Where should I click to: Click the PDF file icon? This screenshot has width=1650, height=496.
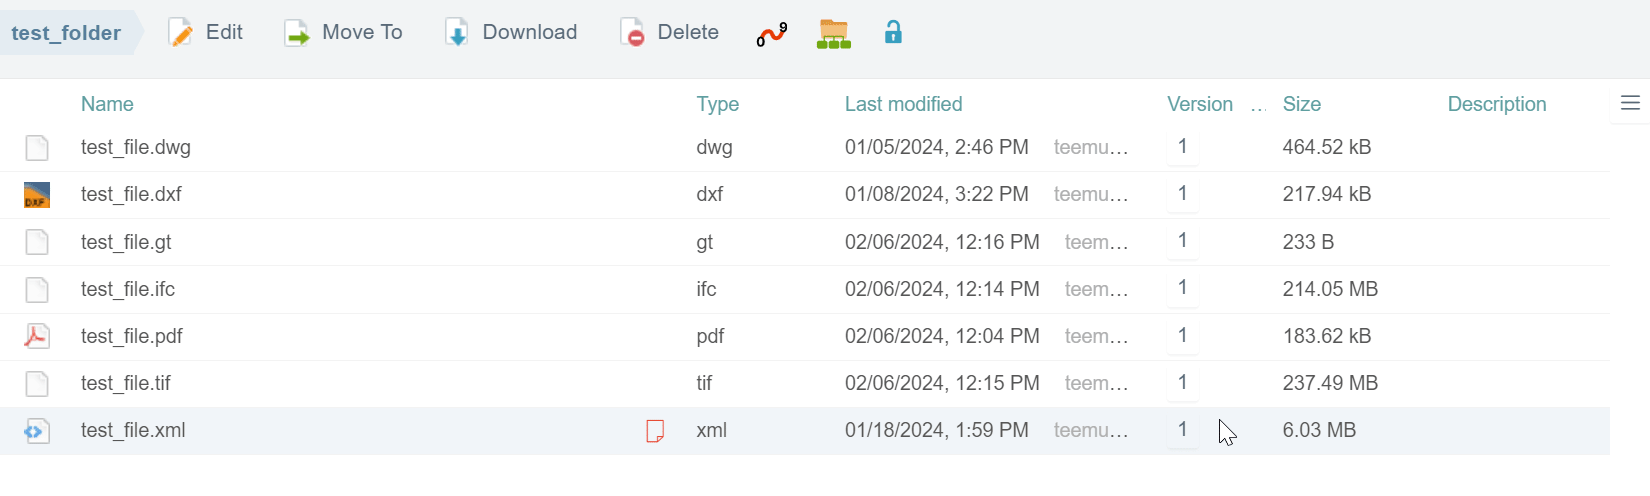(x=37, y=336)
